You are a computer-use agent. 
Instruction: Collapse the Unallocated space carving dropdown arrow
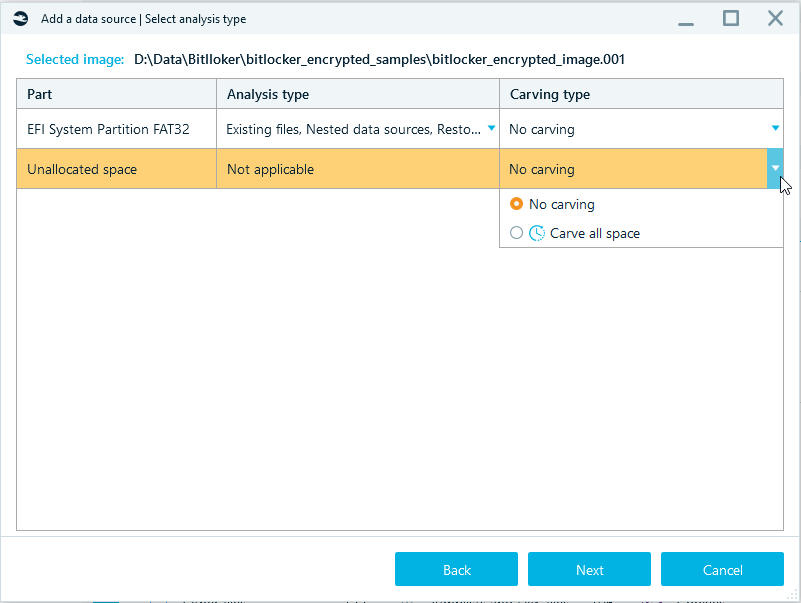775,169
